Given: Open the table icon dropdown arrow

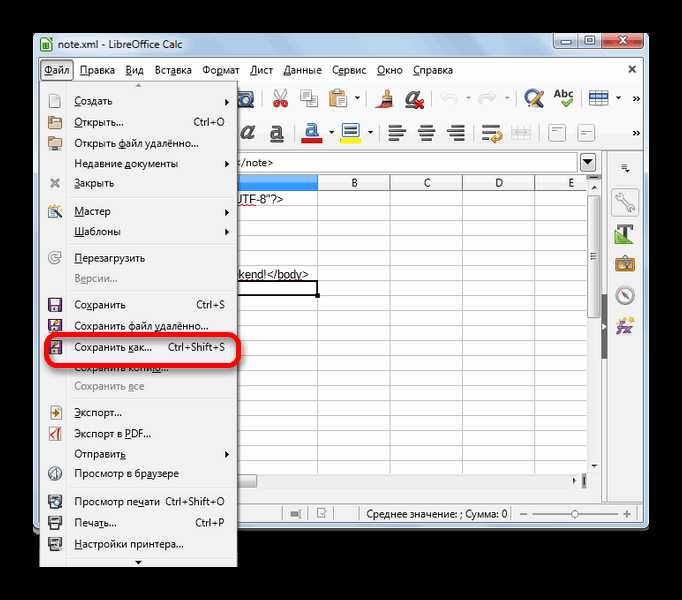Looking at the screenshot, I should (x=618, y=98).
